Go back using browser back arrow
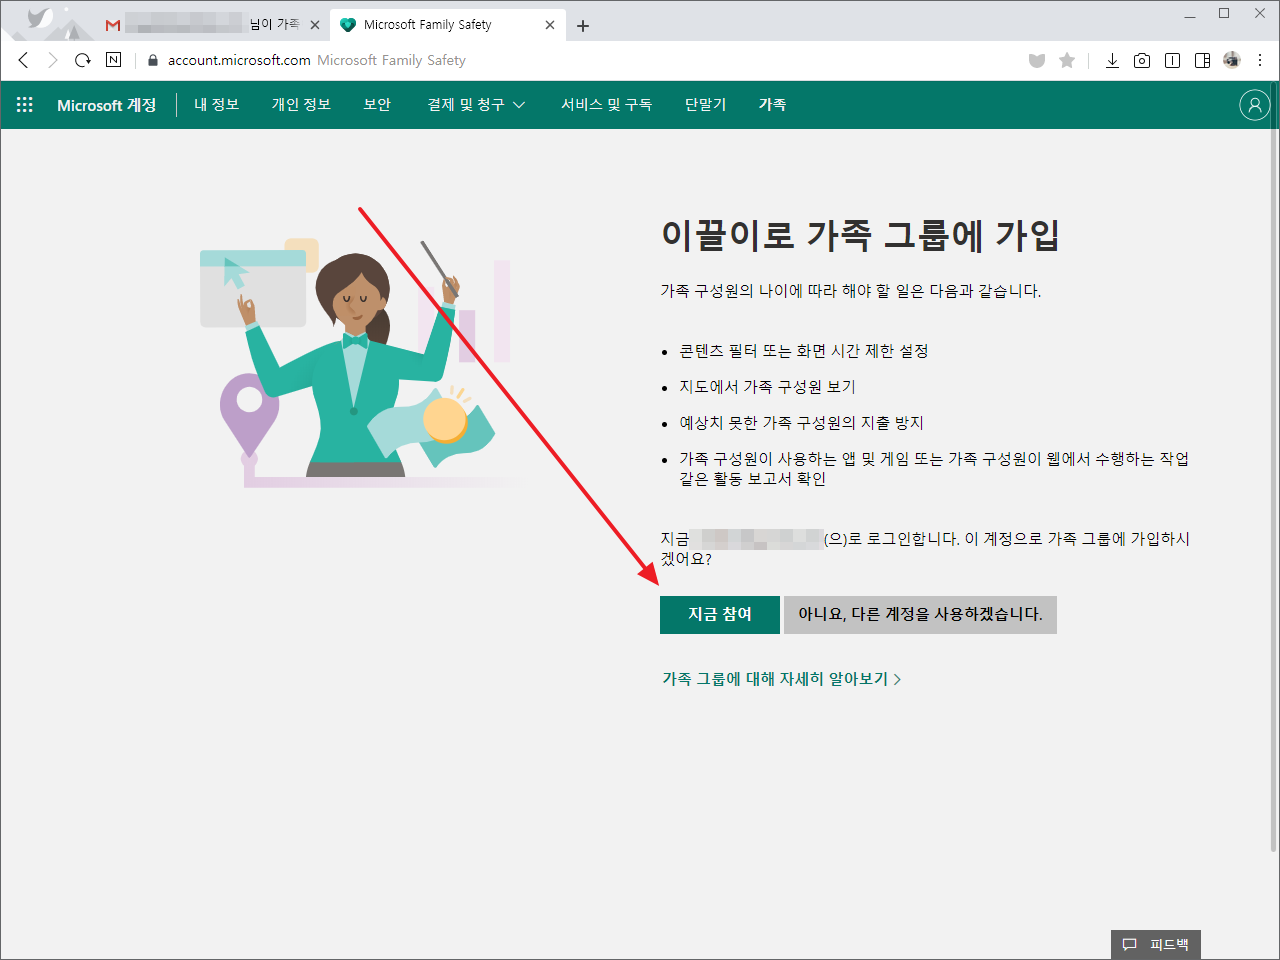This screenshot has height=960, width=1280. (24, 60)
